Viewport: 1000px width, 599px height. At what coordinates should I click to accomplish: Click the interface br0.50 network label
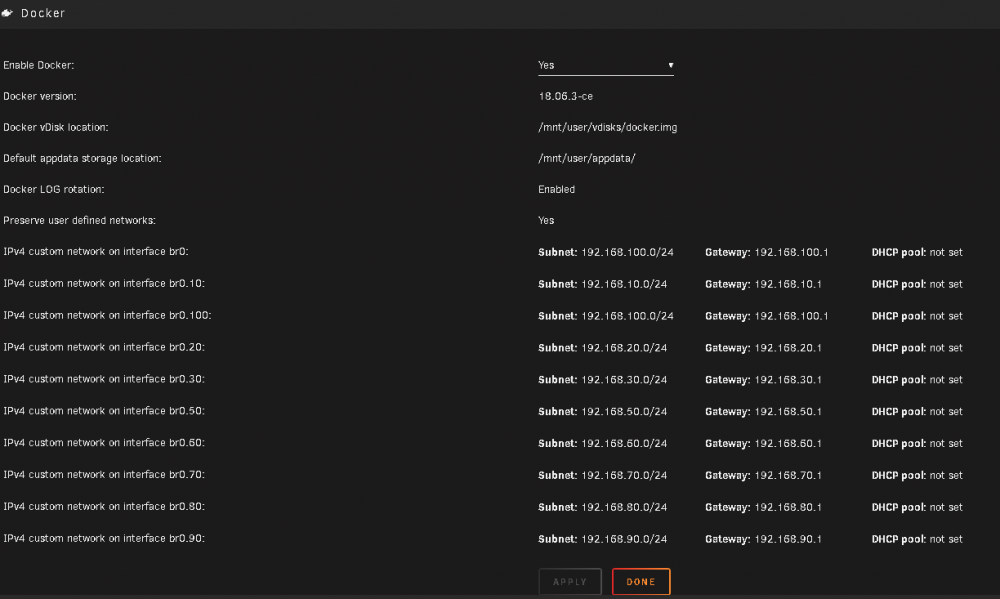104,411
